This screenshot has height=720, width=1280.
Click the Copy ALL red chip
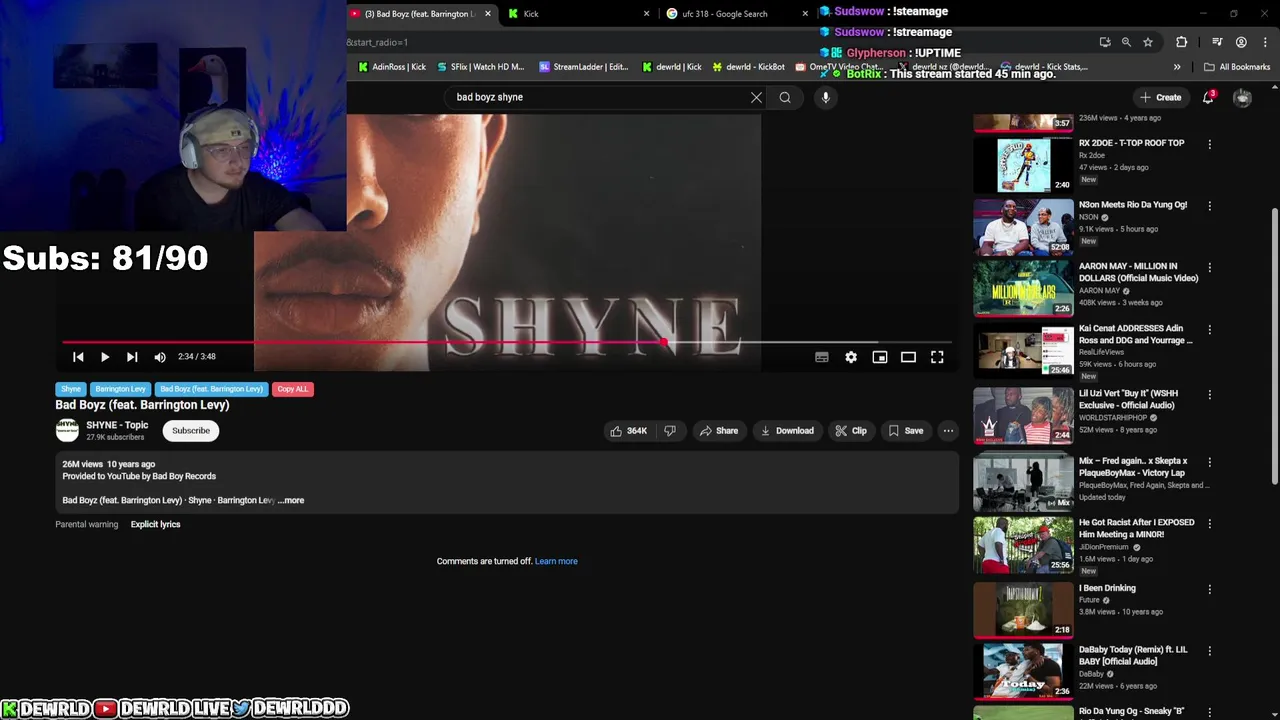[x=293, y=389]
